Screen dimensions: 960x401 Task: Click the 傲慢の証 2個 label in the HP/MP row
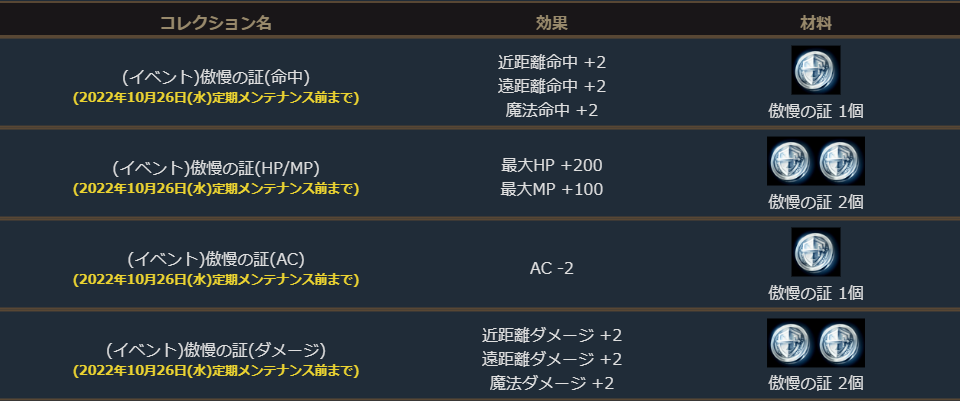point(815,201)
